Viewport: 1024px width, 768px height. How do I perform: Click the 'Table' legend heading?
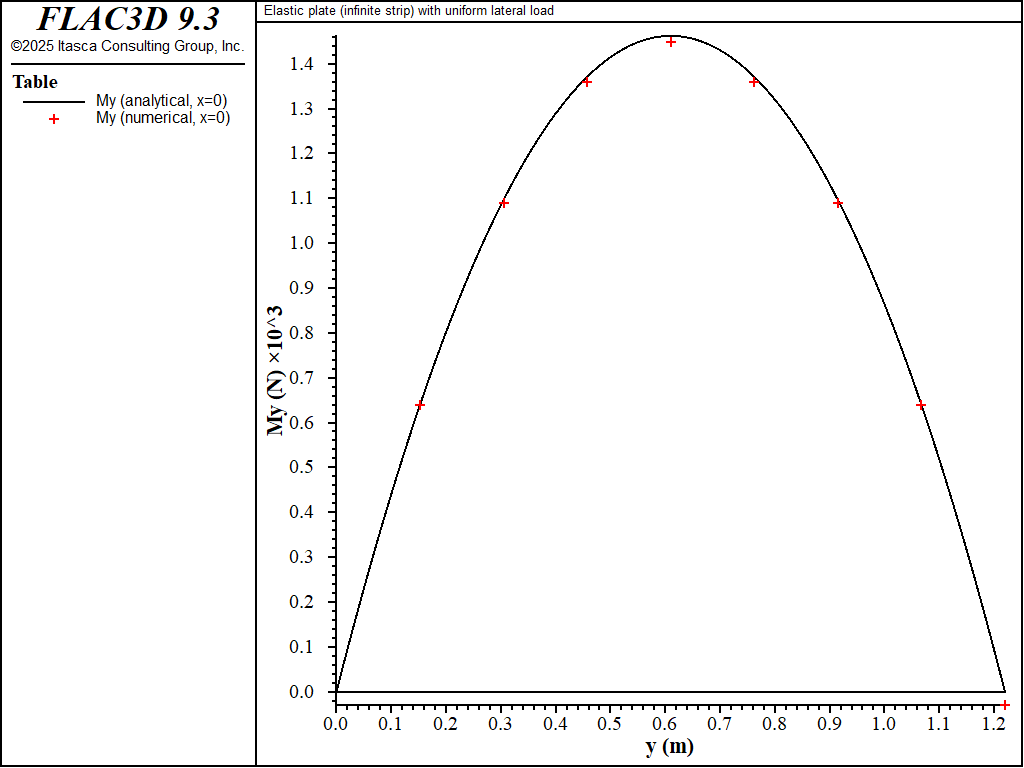(35, 82)
